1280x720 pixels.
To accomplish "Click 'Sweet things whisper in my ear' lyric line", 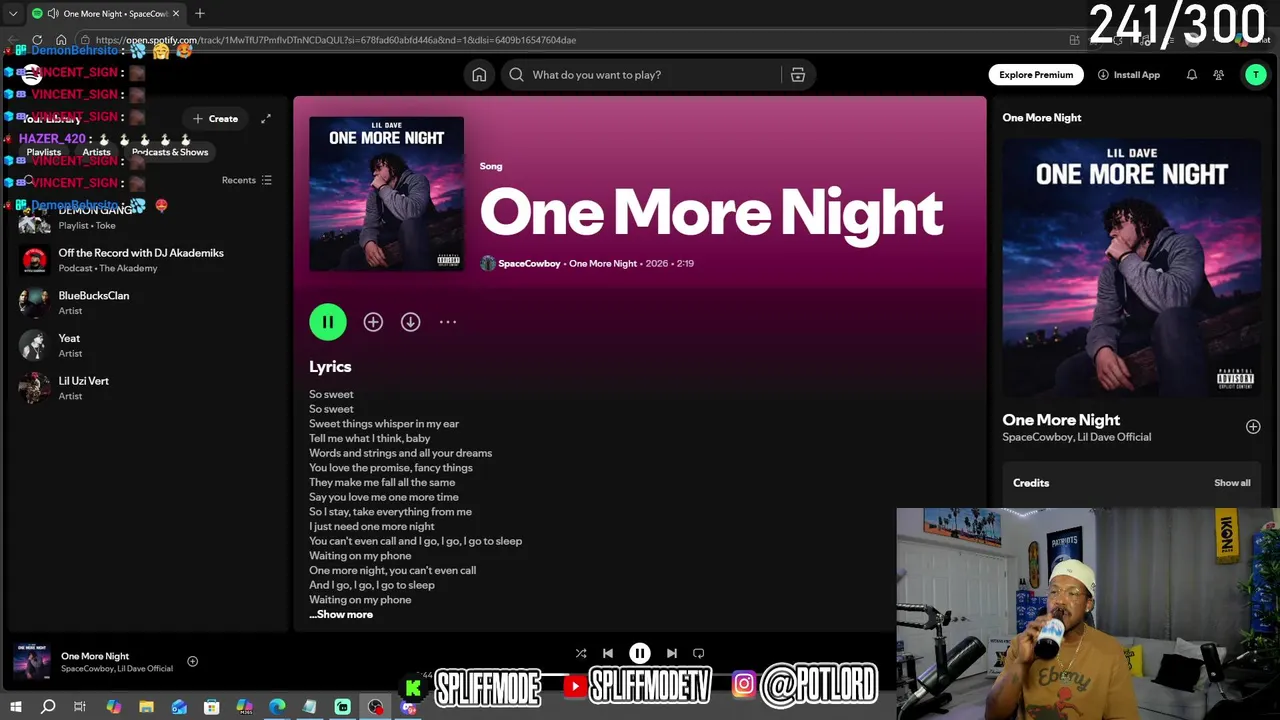I will 384,424.
